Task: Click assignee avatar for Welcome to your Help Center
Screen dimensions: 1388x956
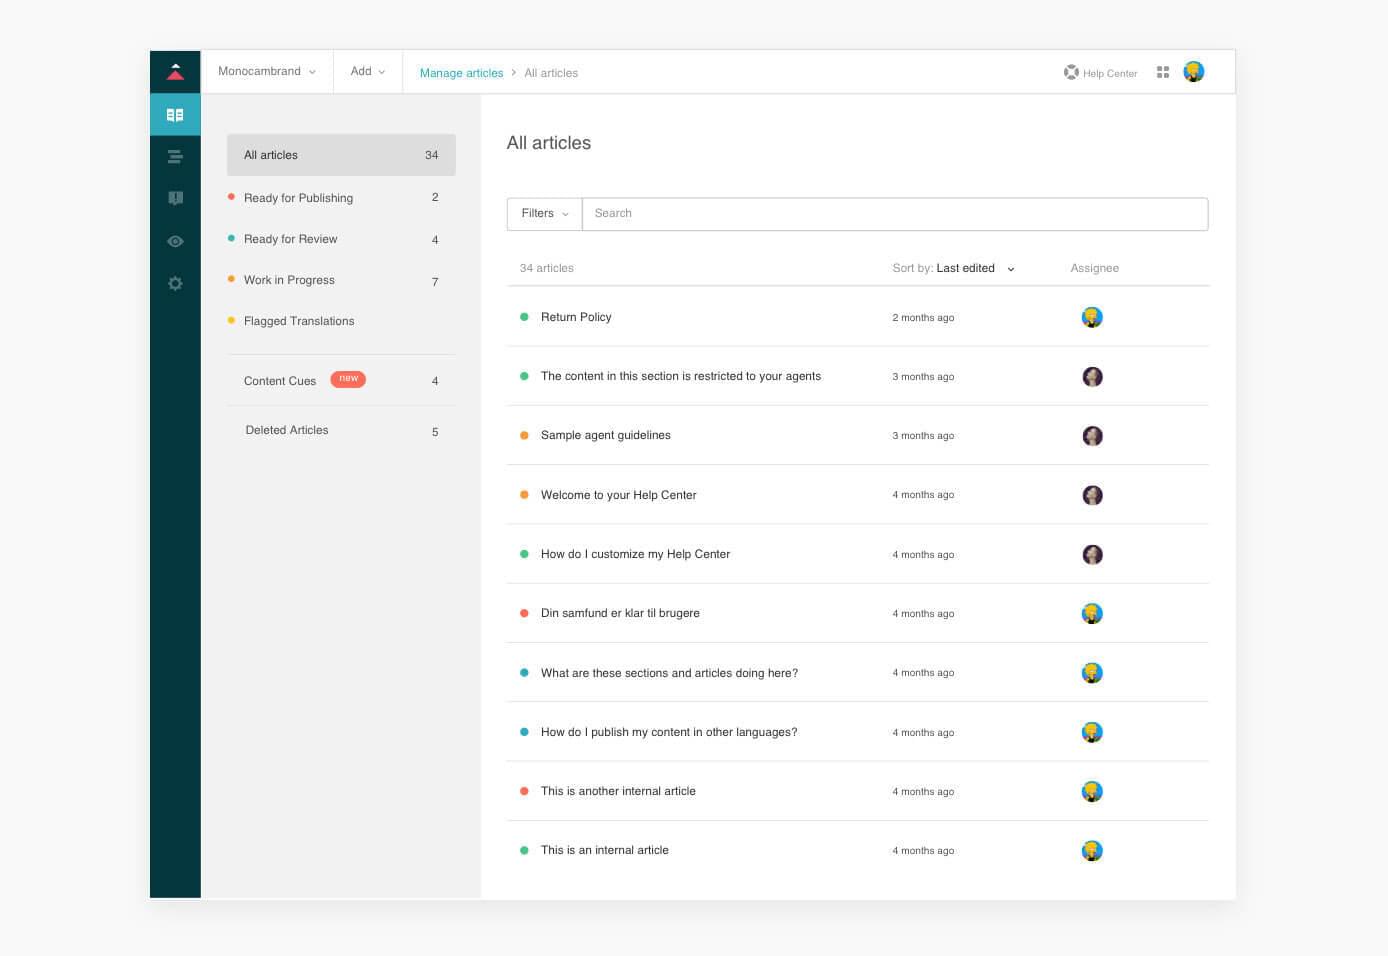Action: (1092, 495)
